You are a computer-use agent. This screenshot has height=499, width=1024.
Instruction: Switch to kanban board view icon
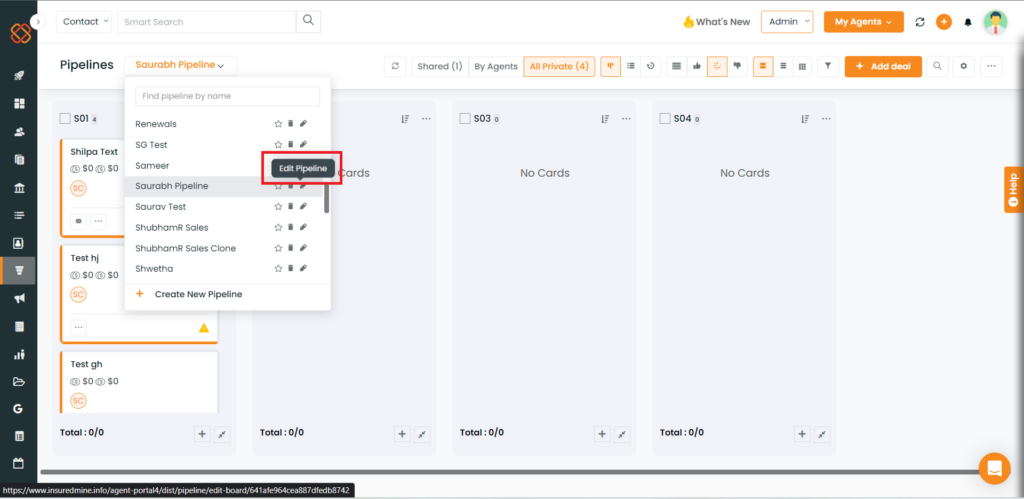611,66
